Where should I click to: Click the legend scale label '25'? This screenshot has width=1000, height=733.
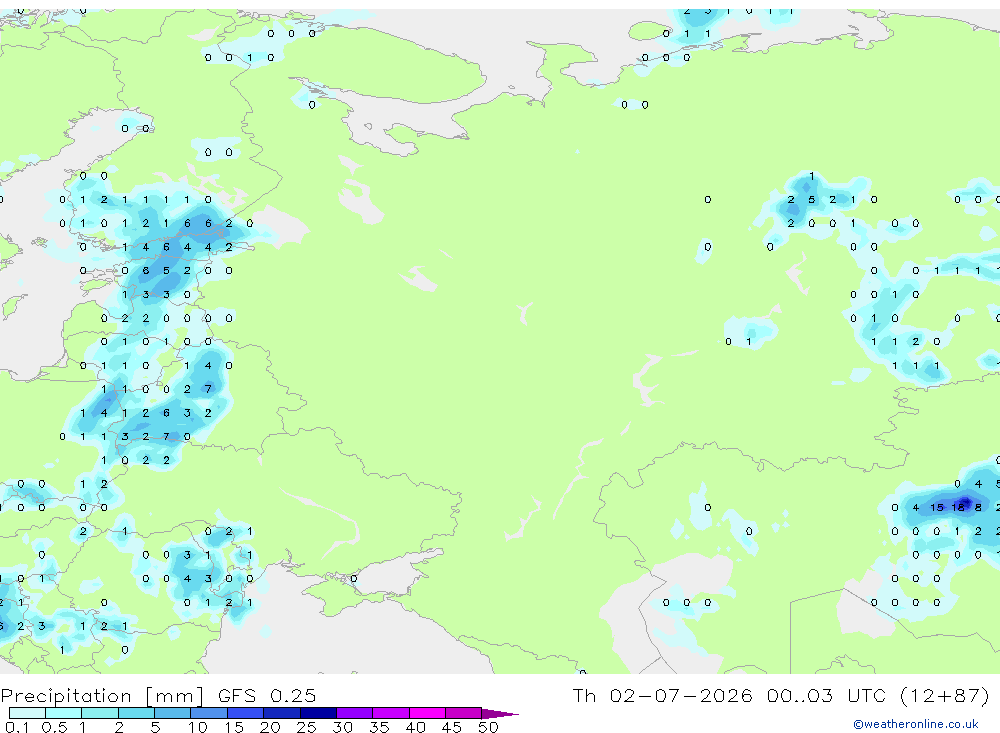tap(306, 727)
